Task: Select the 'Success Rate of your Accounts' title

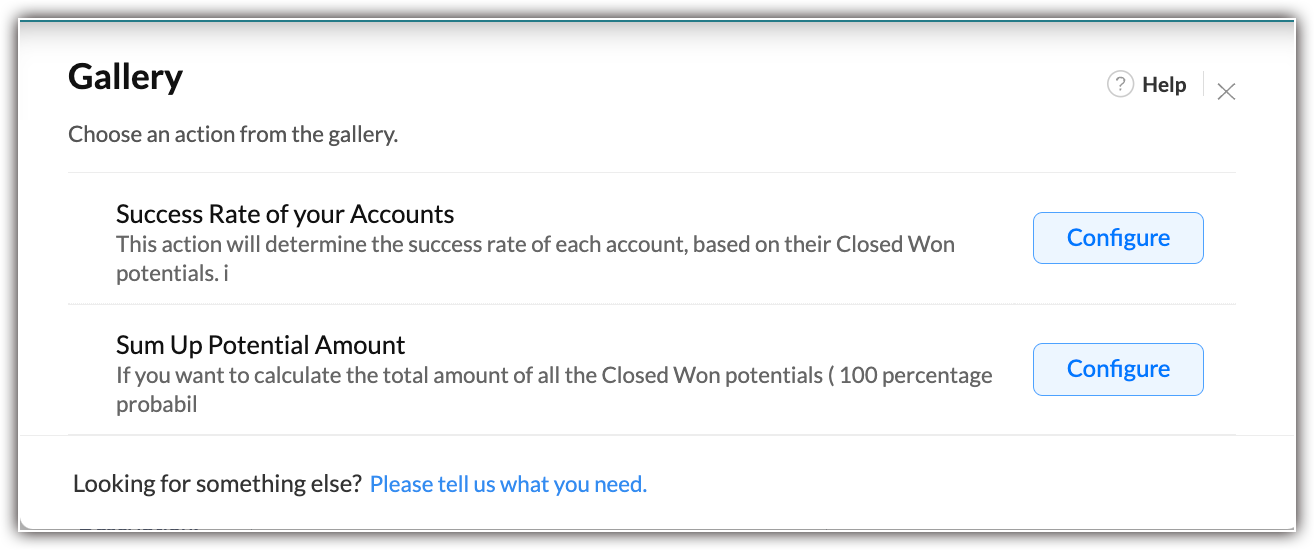Action: [x=285, y=214]
